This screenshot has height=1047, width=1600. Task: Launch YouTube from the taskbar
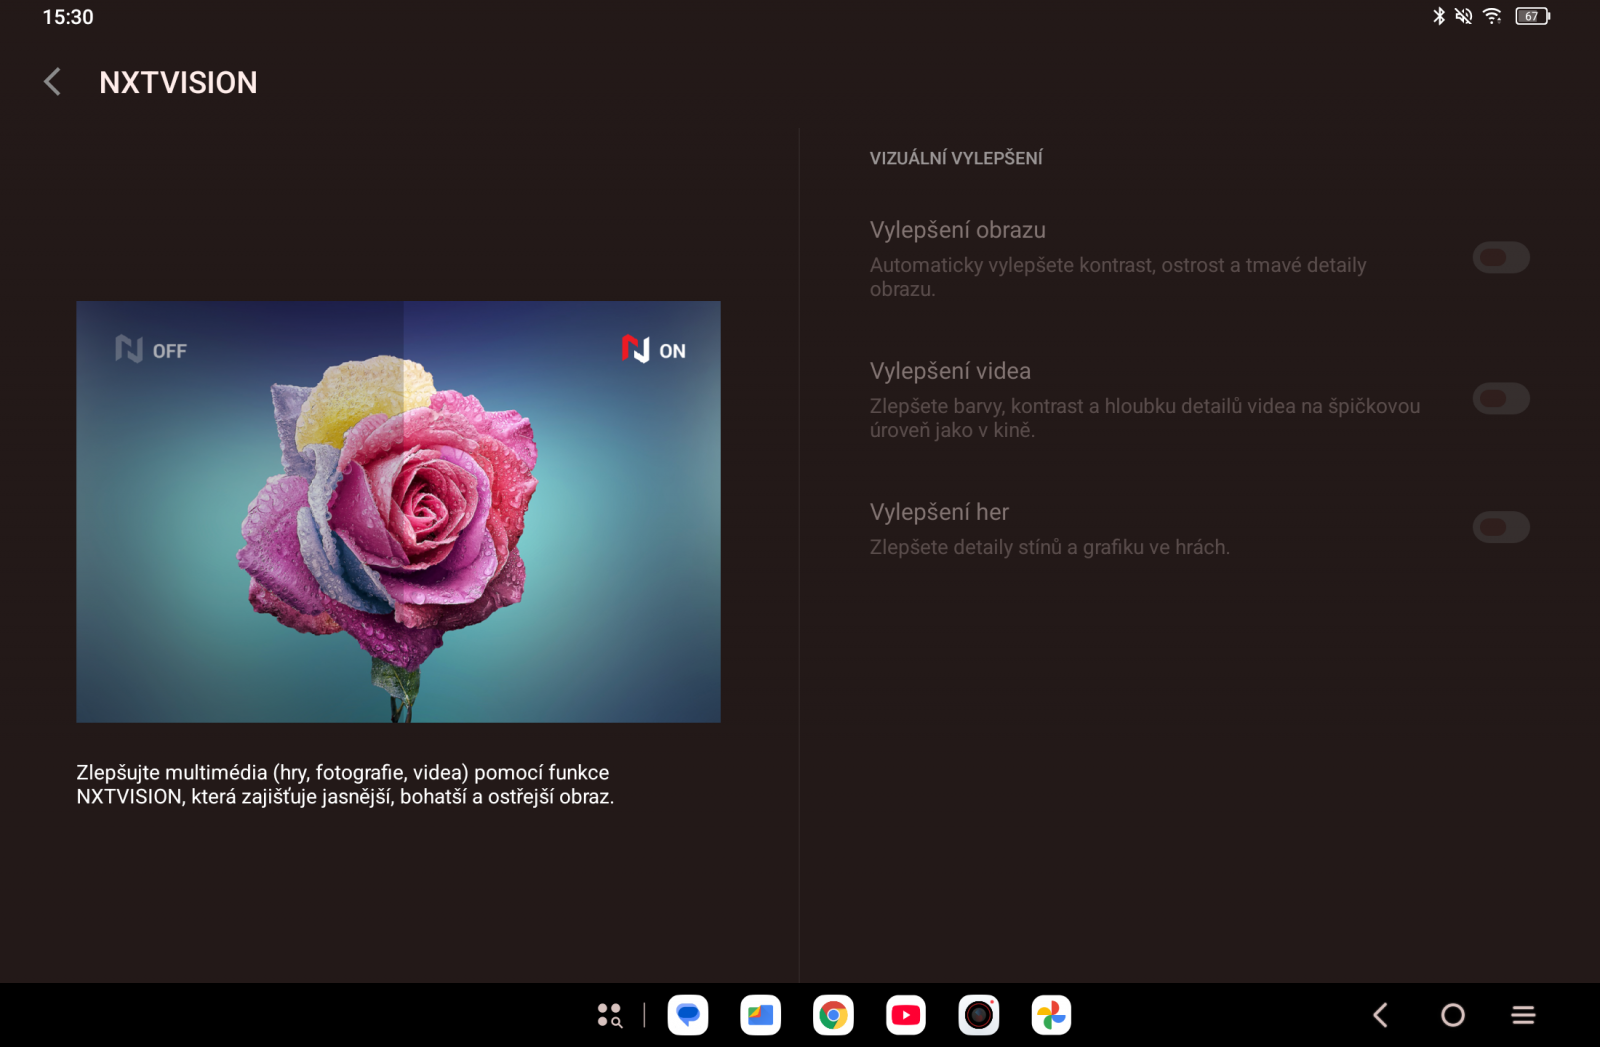(906, 1015)
